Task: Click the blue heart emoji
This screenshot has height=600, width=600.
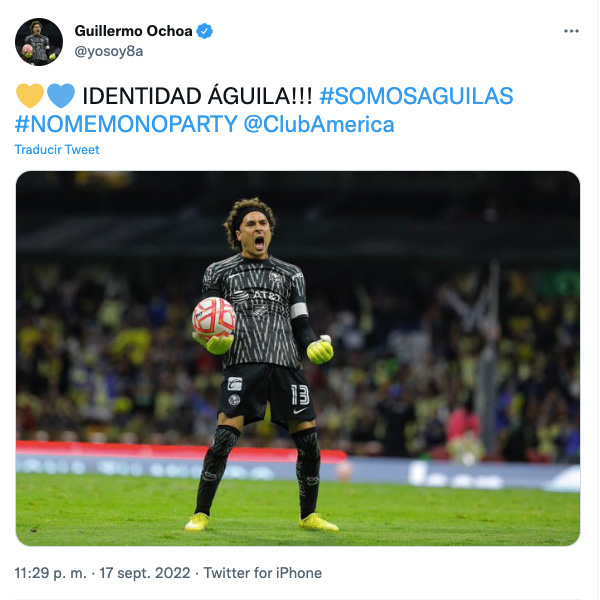Action: [x=61, y=95]
